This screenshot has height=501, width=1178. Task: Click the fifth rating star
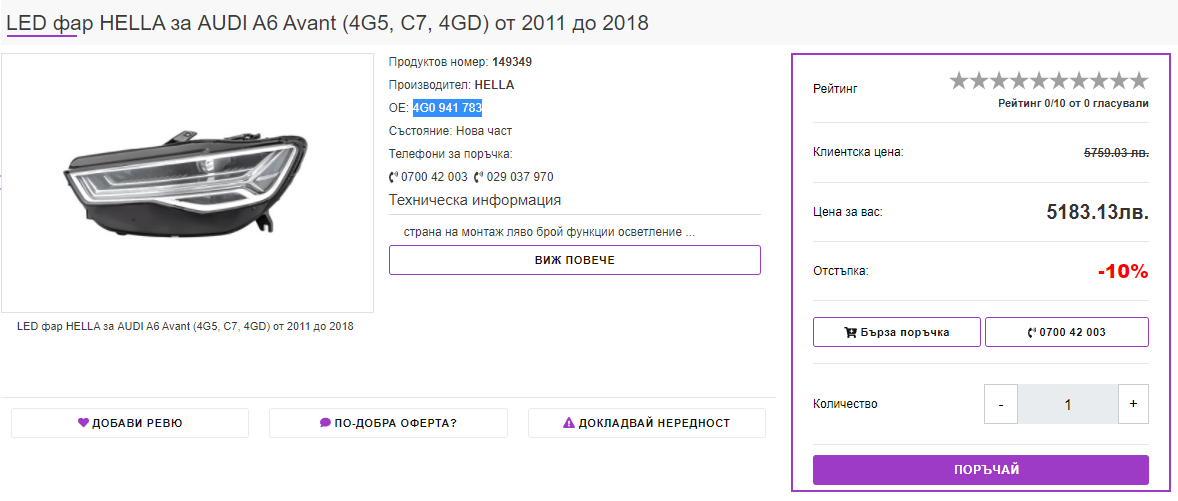(1039, 81)
